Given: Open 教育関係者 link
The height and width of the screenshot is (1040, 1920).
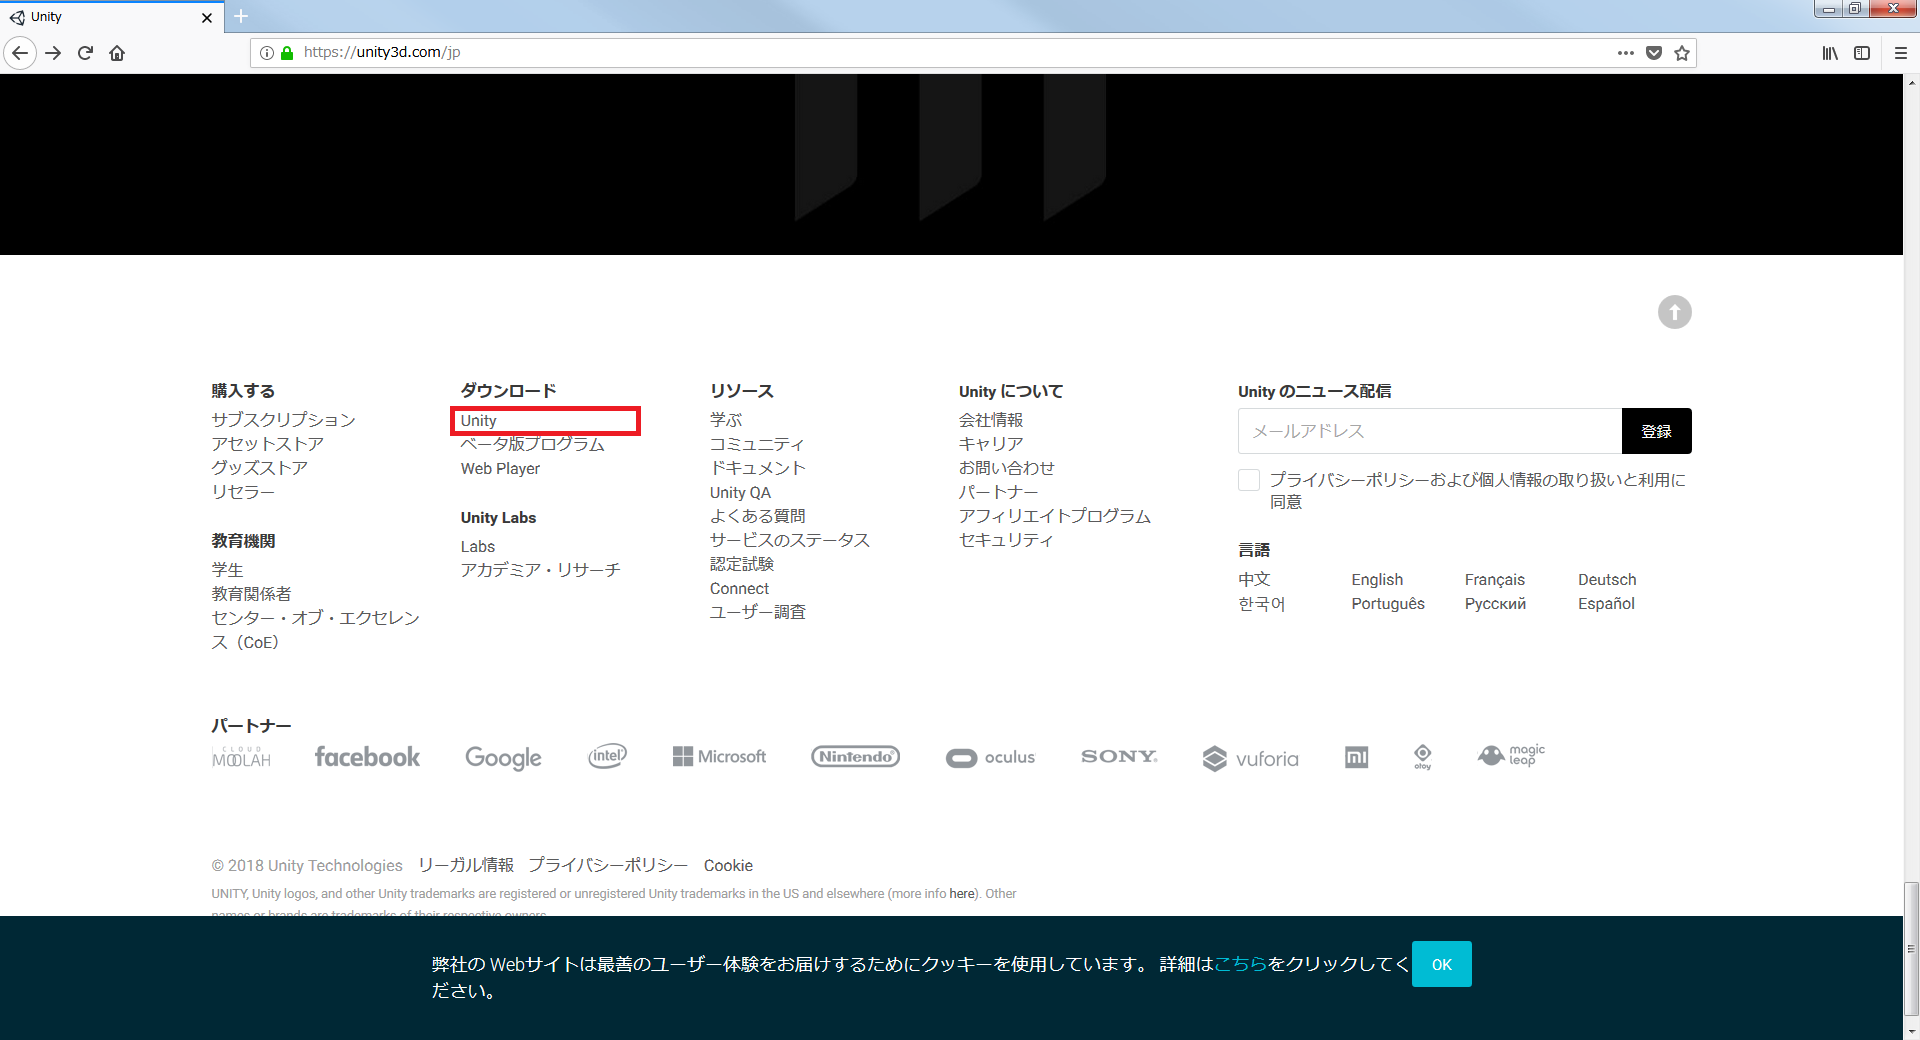Looking at the screenshot, I should pos(251,594).
